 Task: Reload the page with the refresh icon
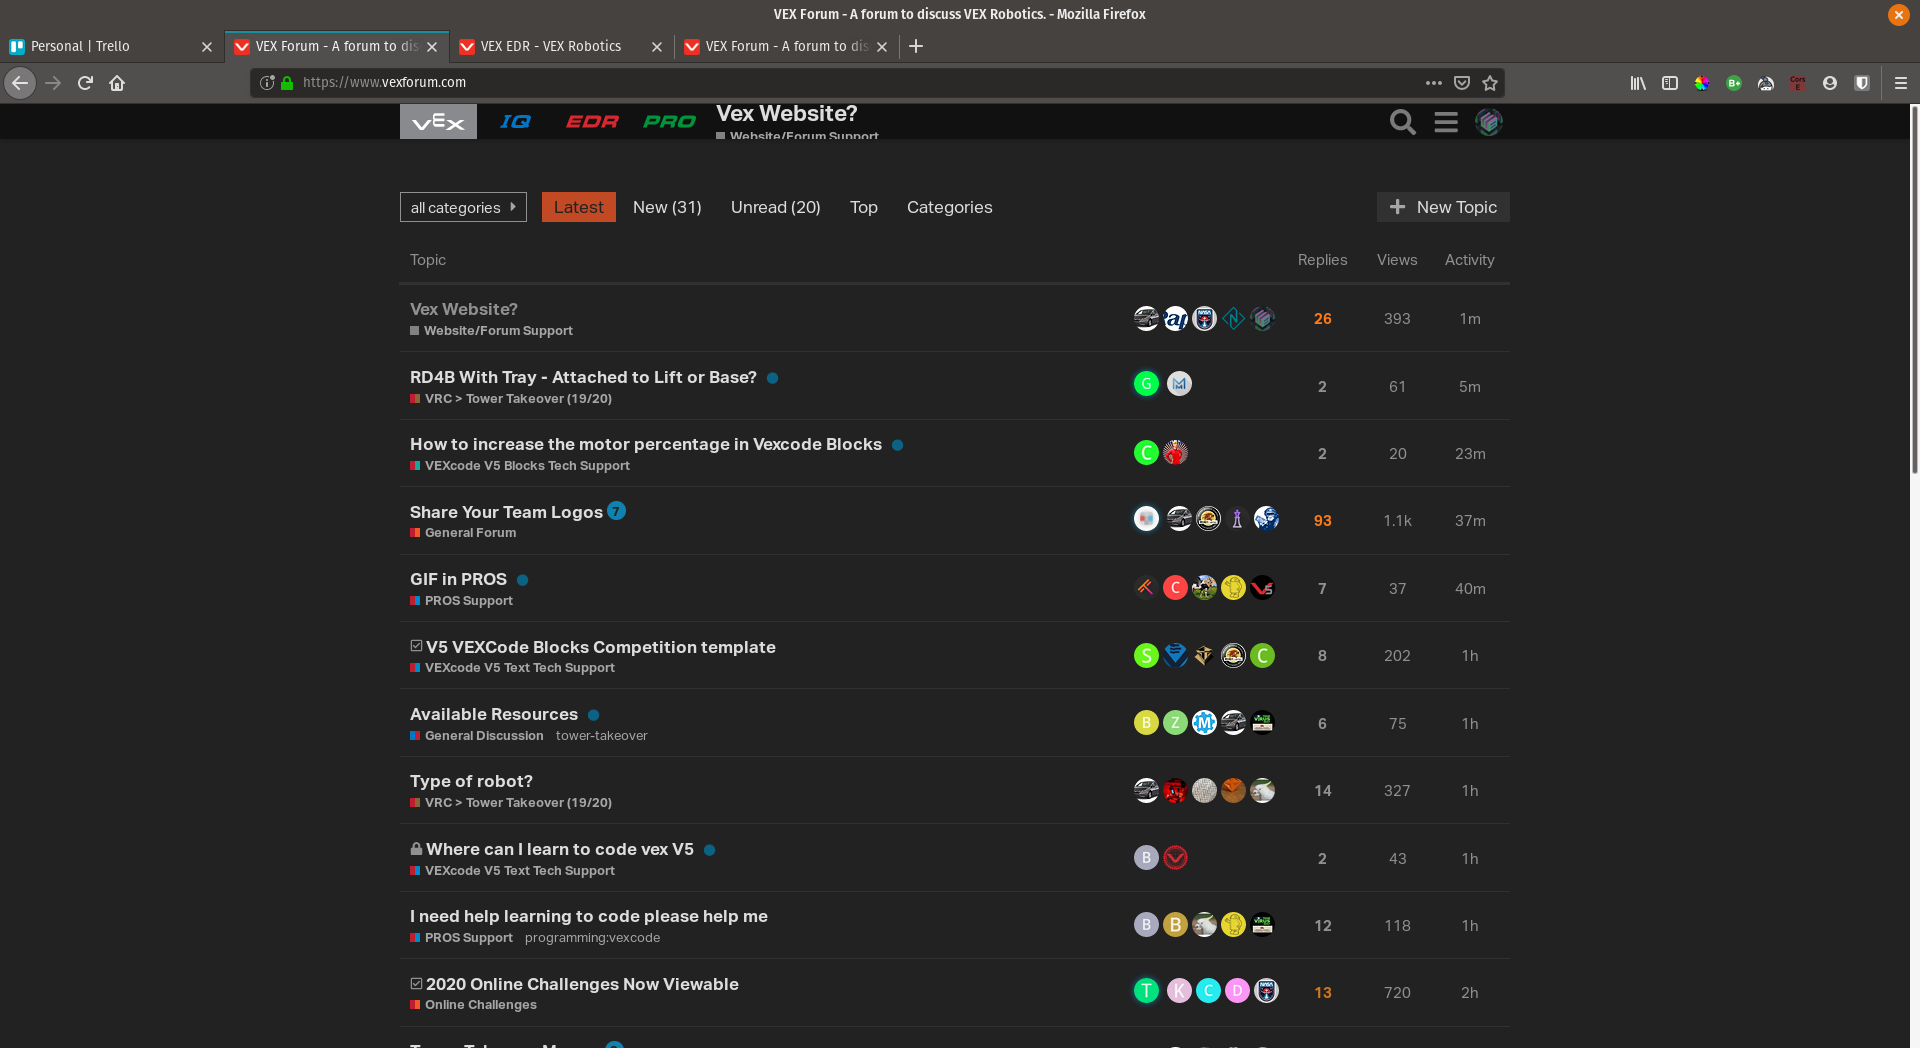[85, 83]
